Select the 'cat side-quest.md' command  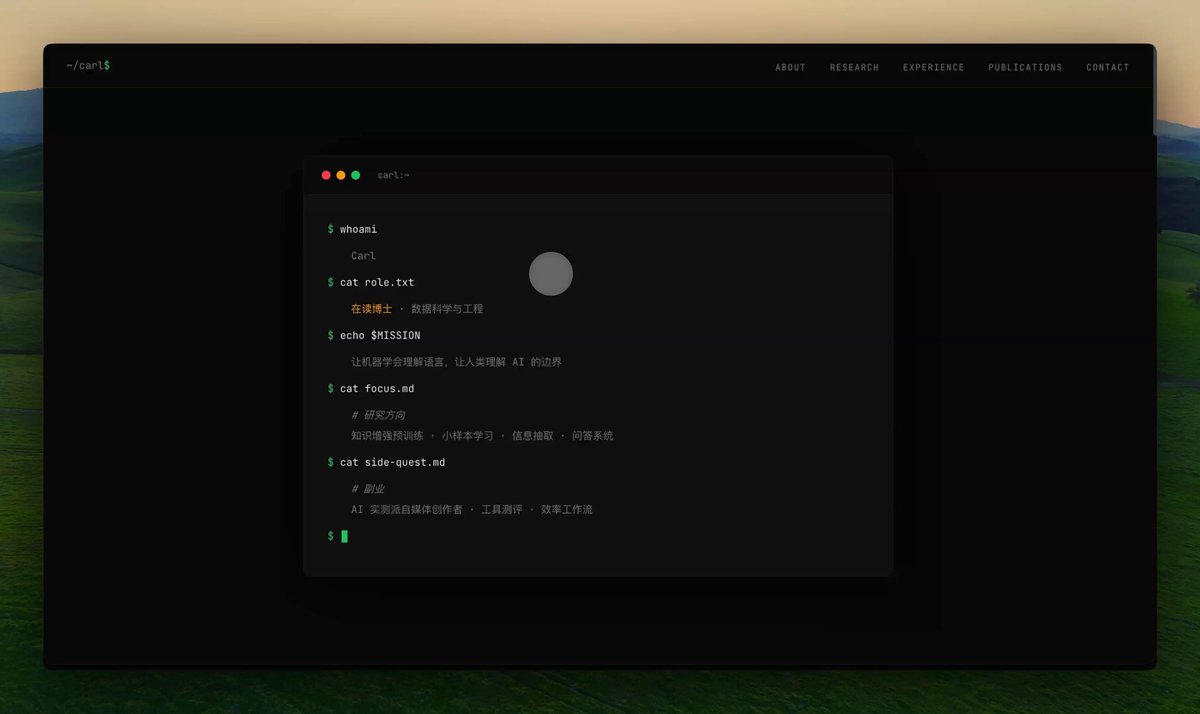392,462
